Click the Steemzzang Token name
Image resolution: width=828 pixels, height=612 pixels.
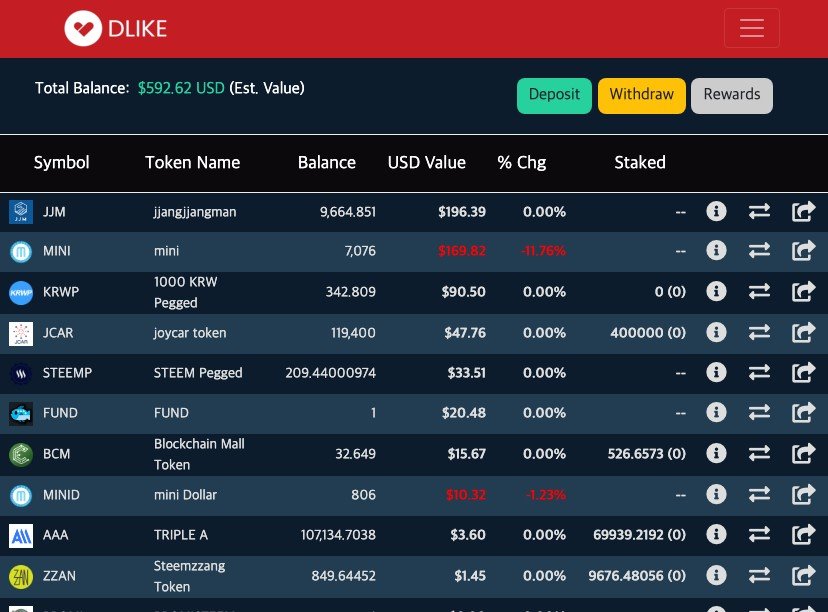(189, 576)
